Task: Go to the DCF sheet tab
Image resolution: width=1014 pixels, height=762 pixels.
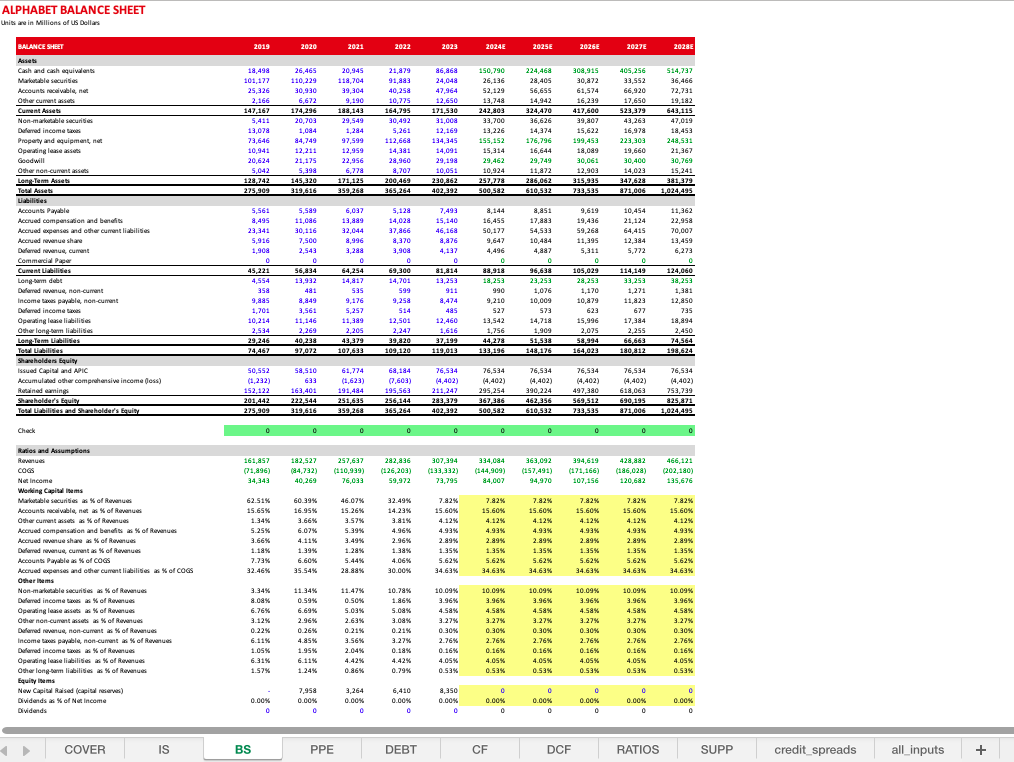Action: (x=559, y=749)
